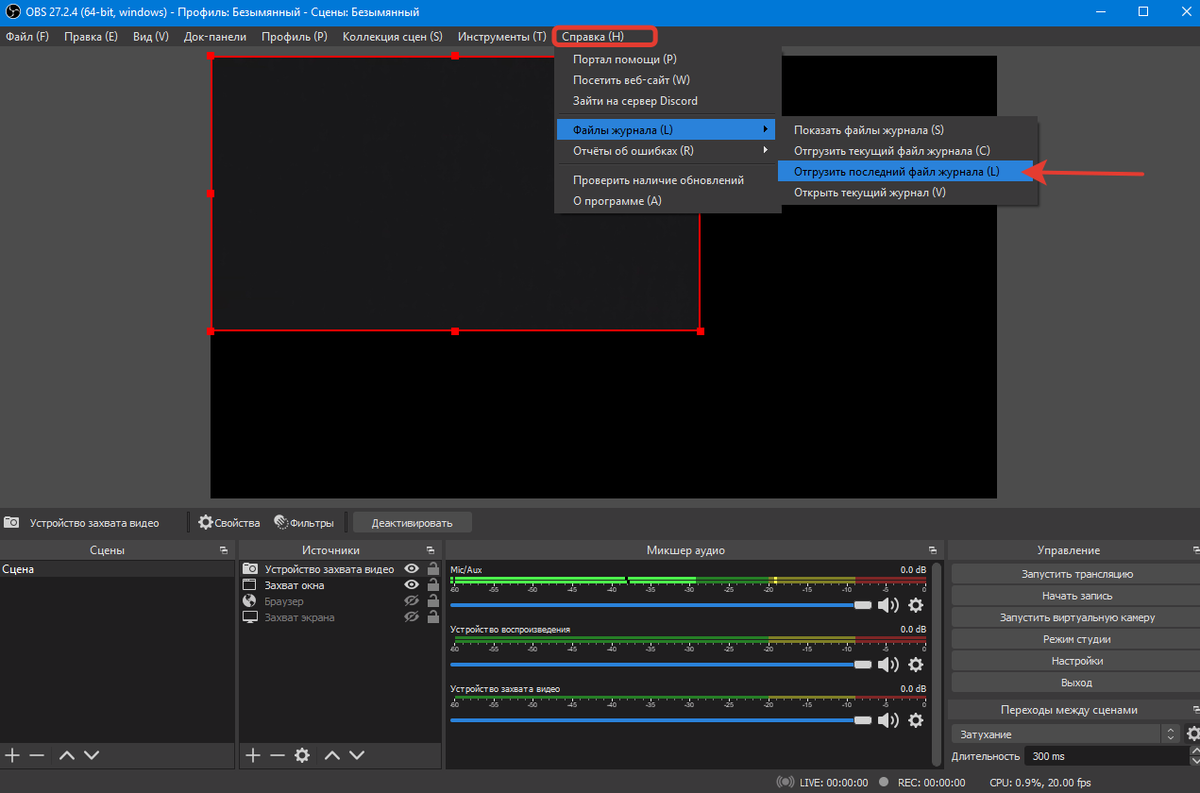Open source properties gear in Источники toolbar

pos(302,755)
